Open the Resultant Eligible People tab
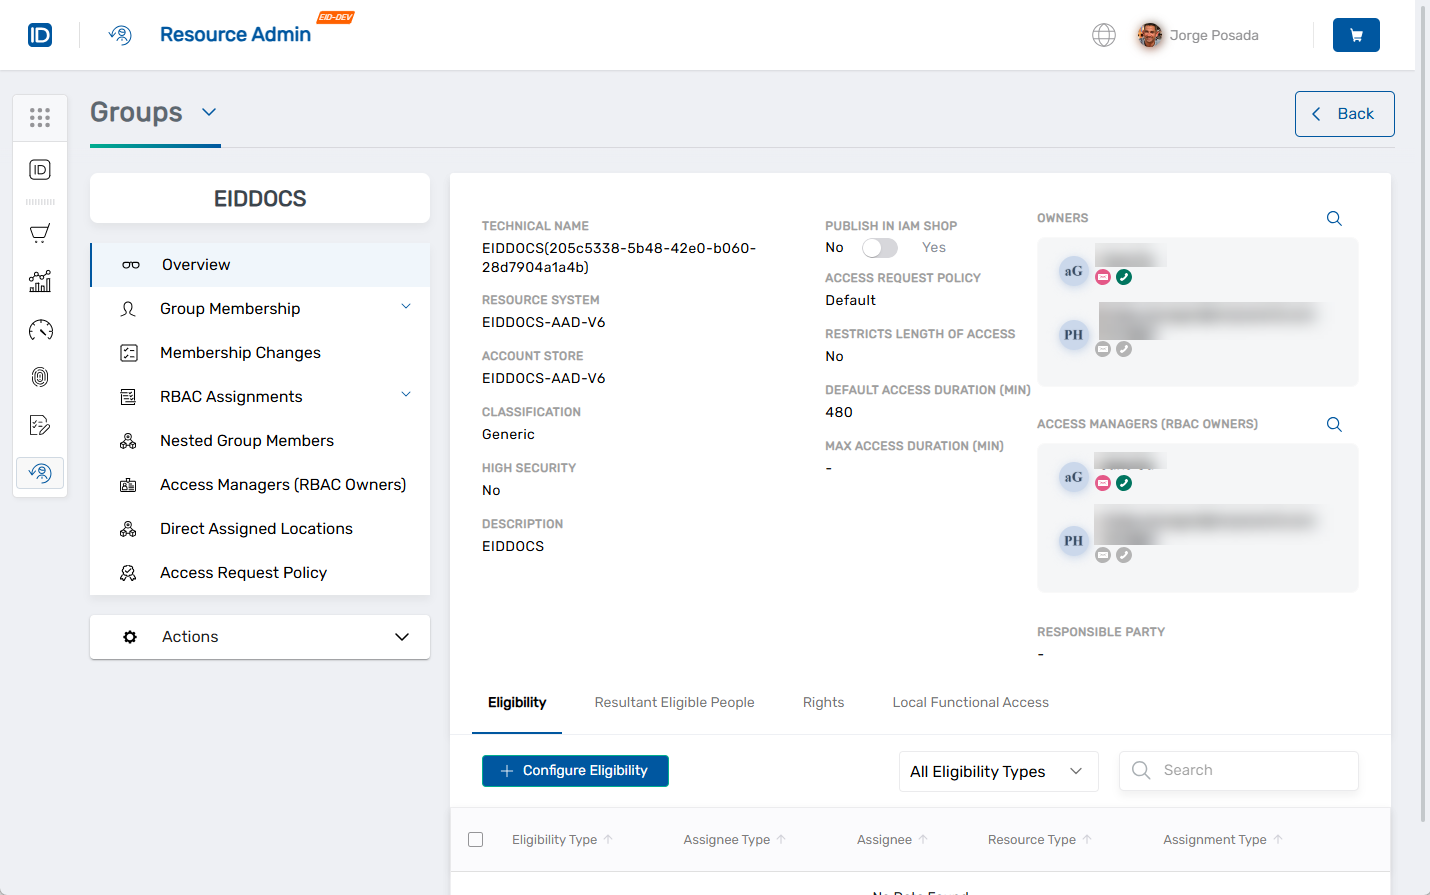 (674, 702)
